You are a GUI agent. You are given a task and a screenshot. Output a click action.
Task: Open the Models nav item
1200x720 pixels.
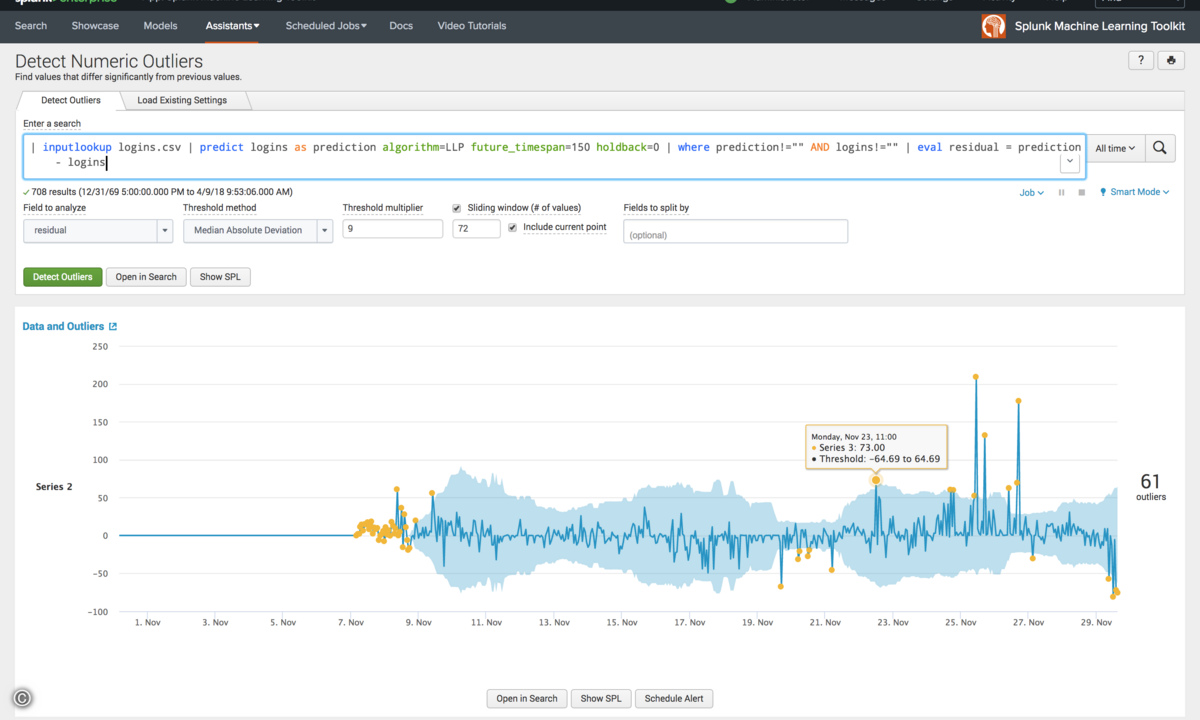[x=161, y=26]
